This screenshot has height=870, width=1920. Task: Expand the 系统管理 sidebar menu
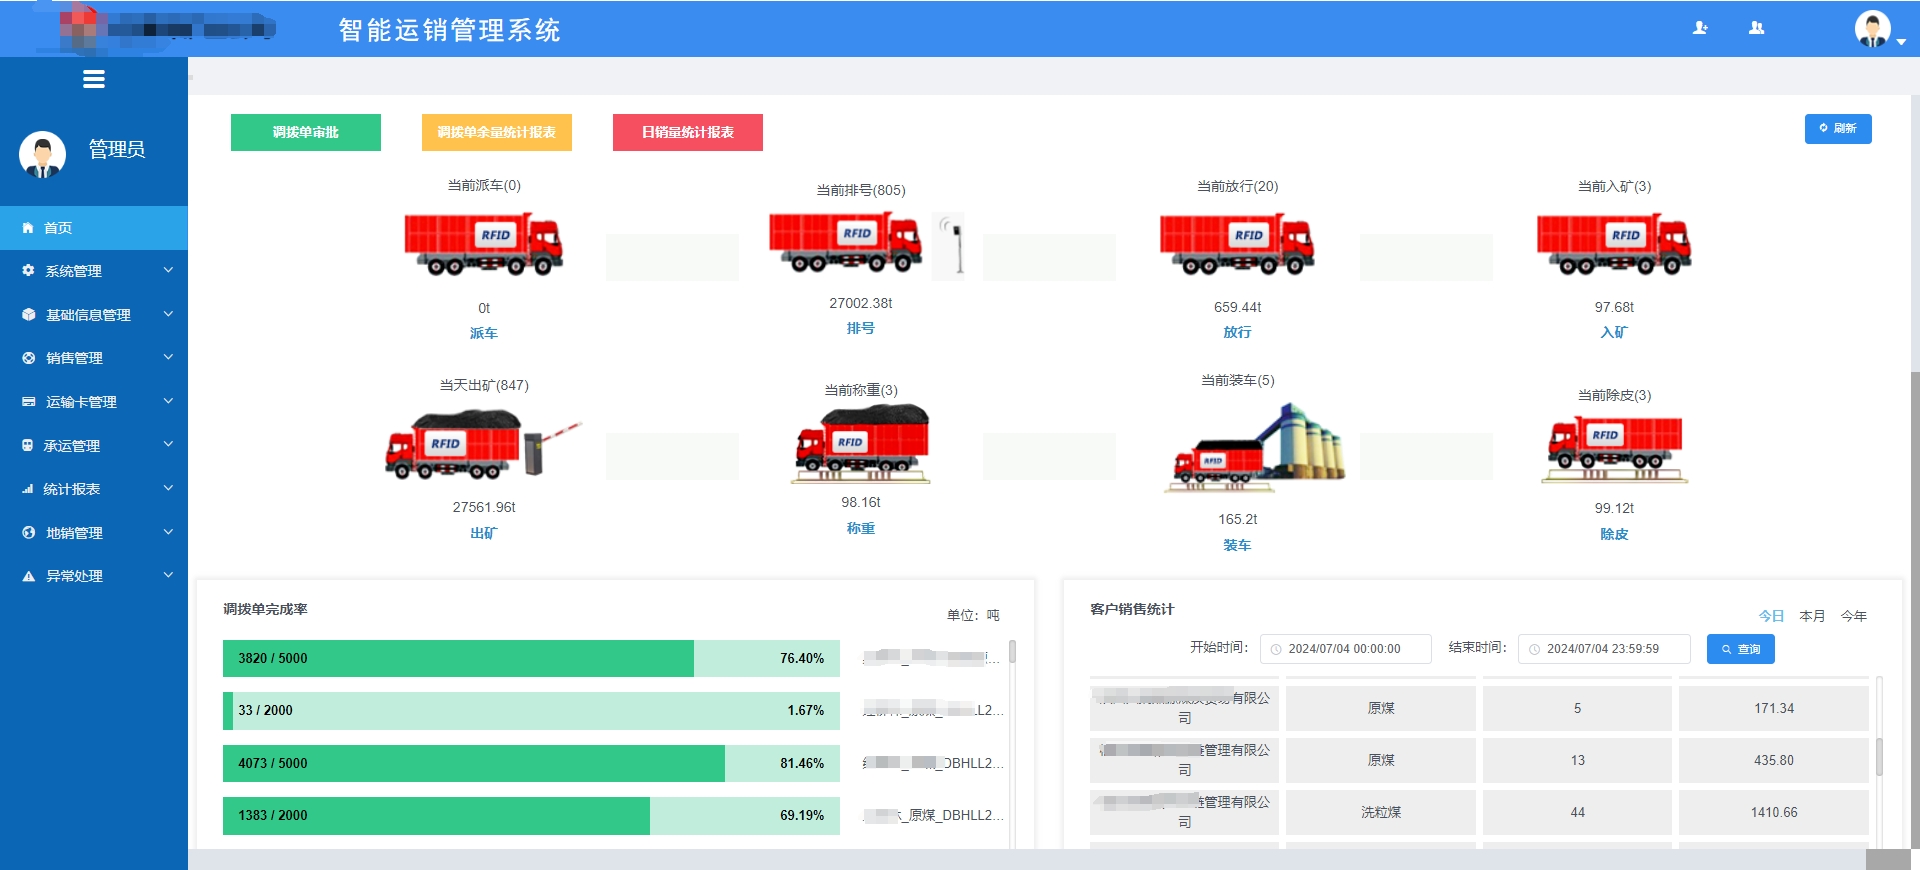(94, 271)
